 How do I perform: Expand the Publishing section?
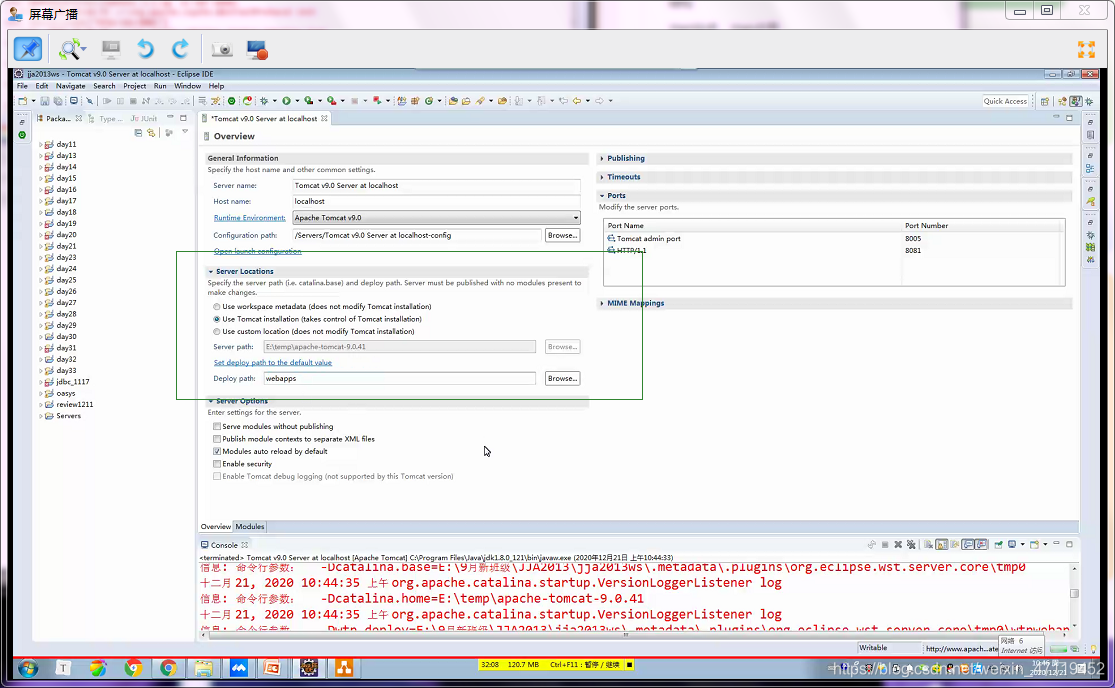click(602, 158)
